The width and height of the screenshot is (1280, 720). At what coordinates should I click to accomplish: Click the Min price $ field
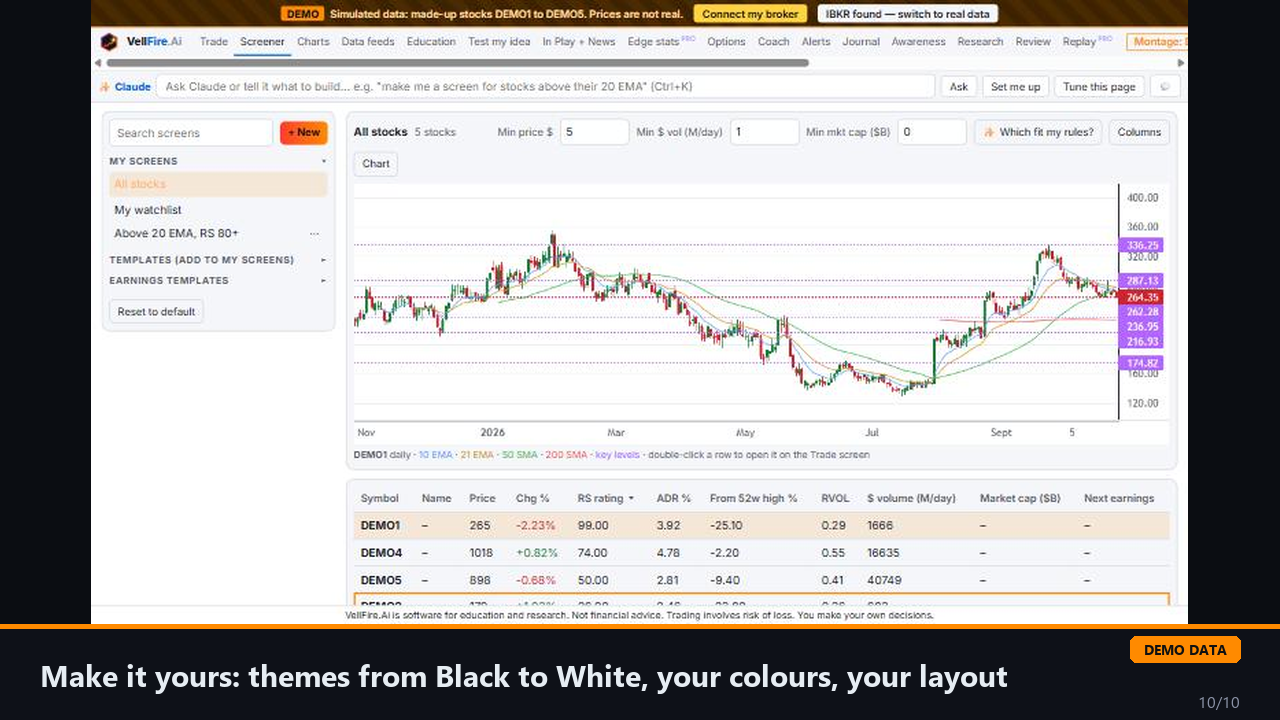point(594,132)
